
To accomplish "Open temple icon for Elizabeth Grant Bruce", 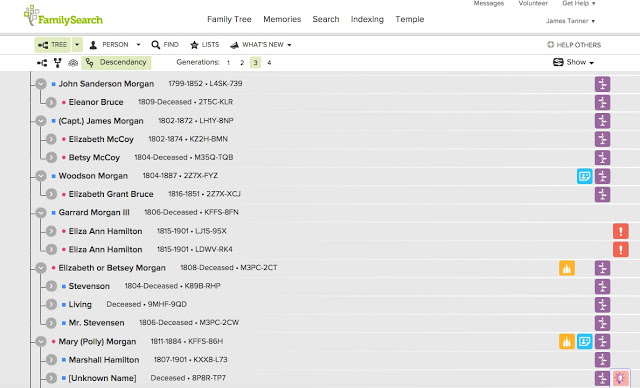I will (602, 195).
